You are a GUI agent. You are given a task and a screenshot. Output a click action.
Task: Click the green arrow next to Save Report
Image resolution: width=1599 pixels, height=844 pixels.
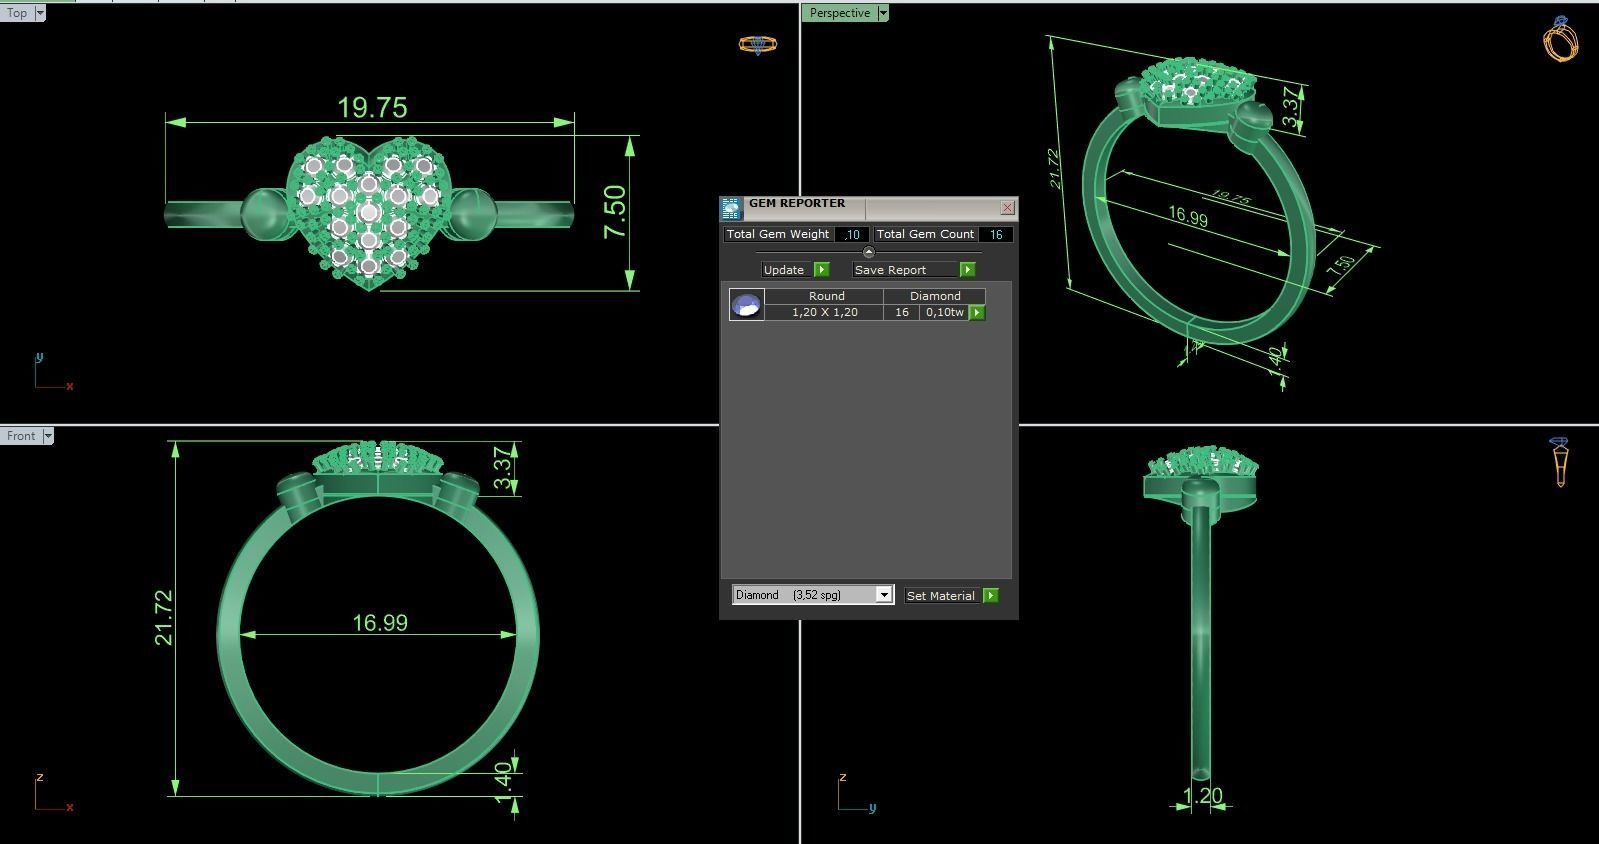(x=967, y=270)
